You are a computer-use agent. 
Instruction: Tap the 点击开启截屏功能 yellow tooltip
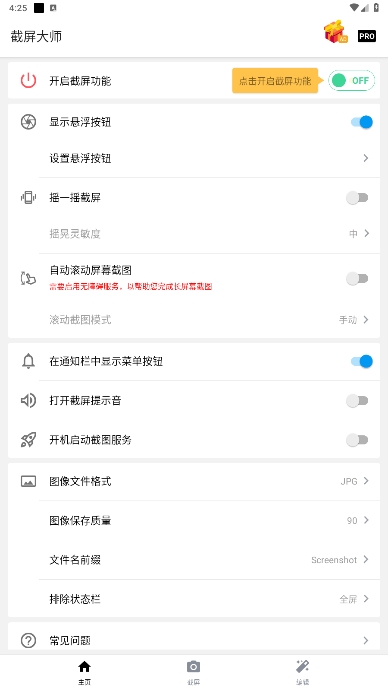tap(275, 81)
